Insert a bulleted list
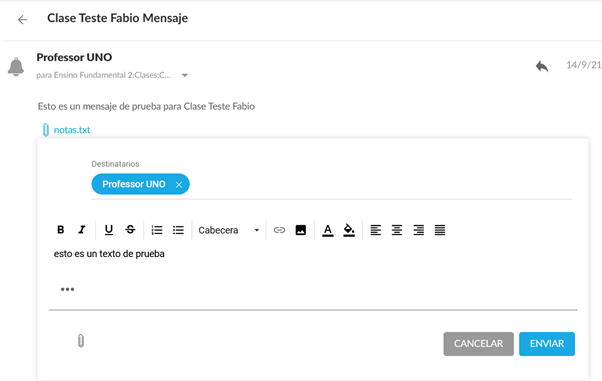 [x=178, y=230]
